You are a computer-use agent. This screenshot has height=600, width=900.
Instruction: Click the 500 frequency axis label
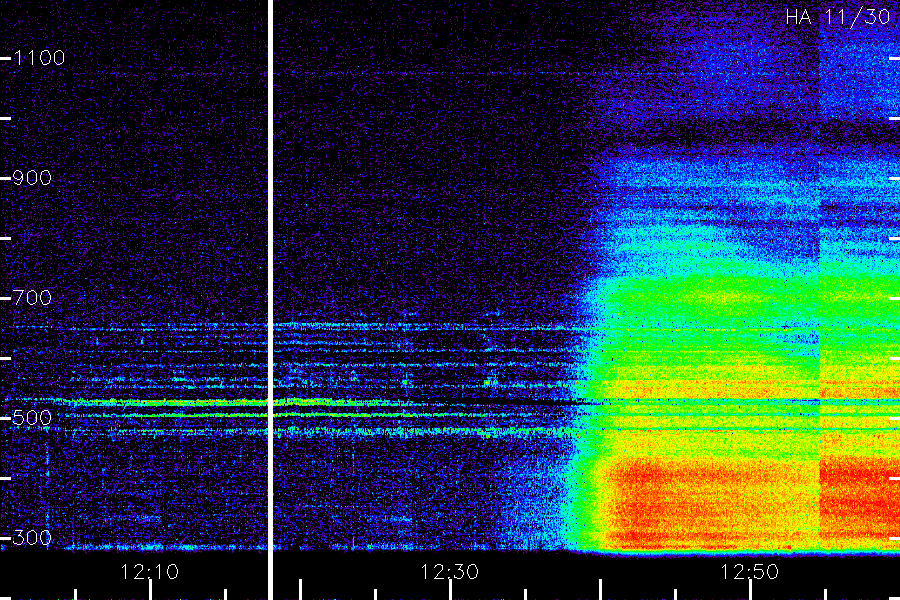[32, 417]
